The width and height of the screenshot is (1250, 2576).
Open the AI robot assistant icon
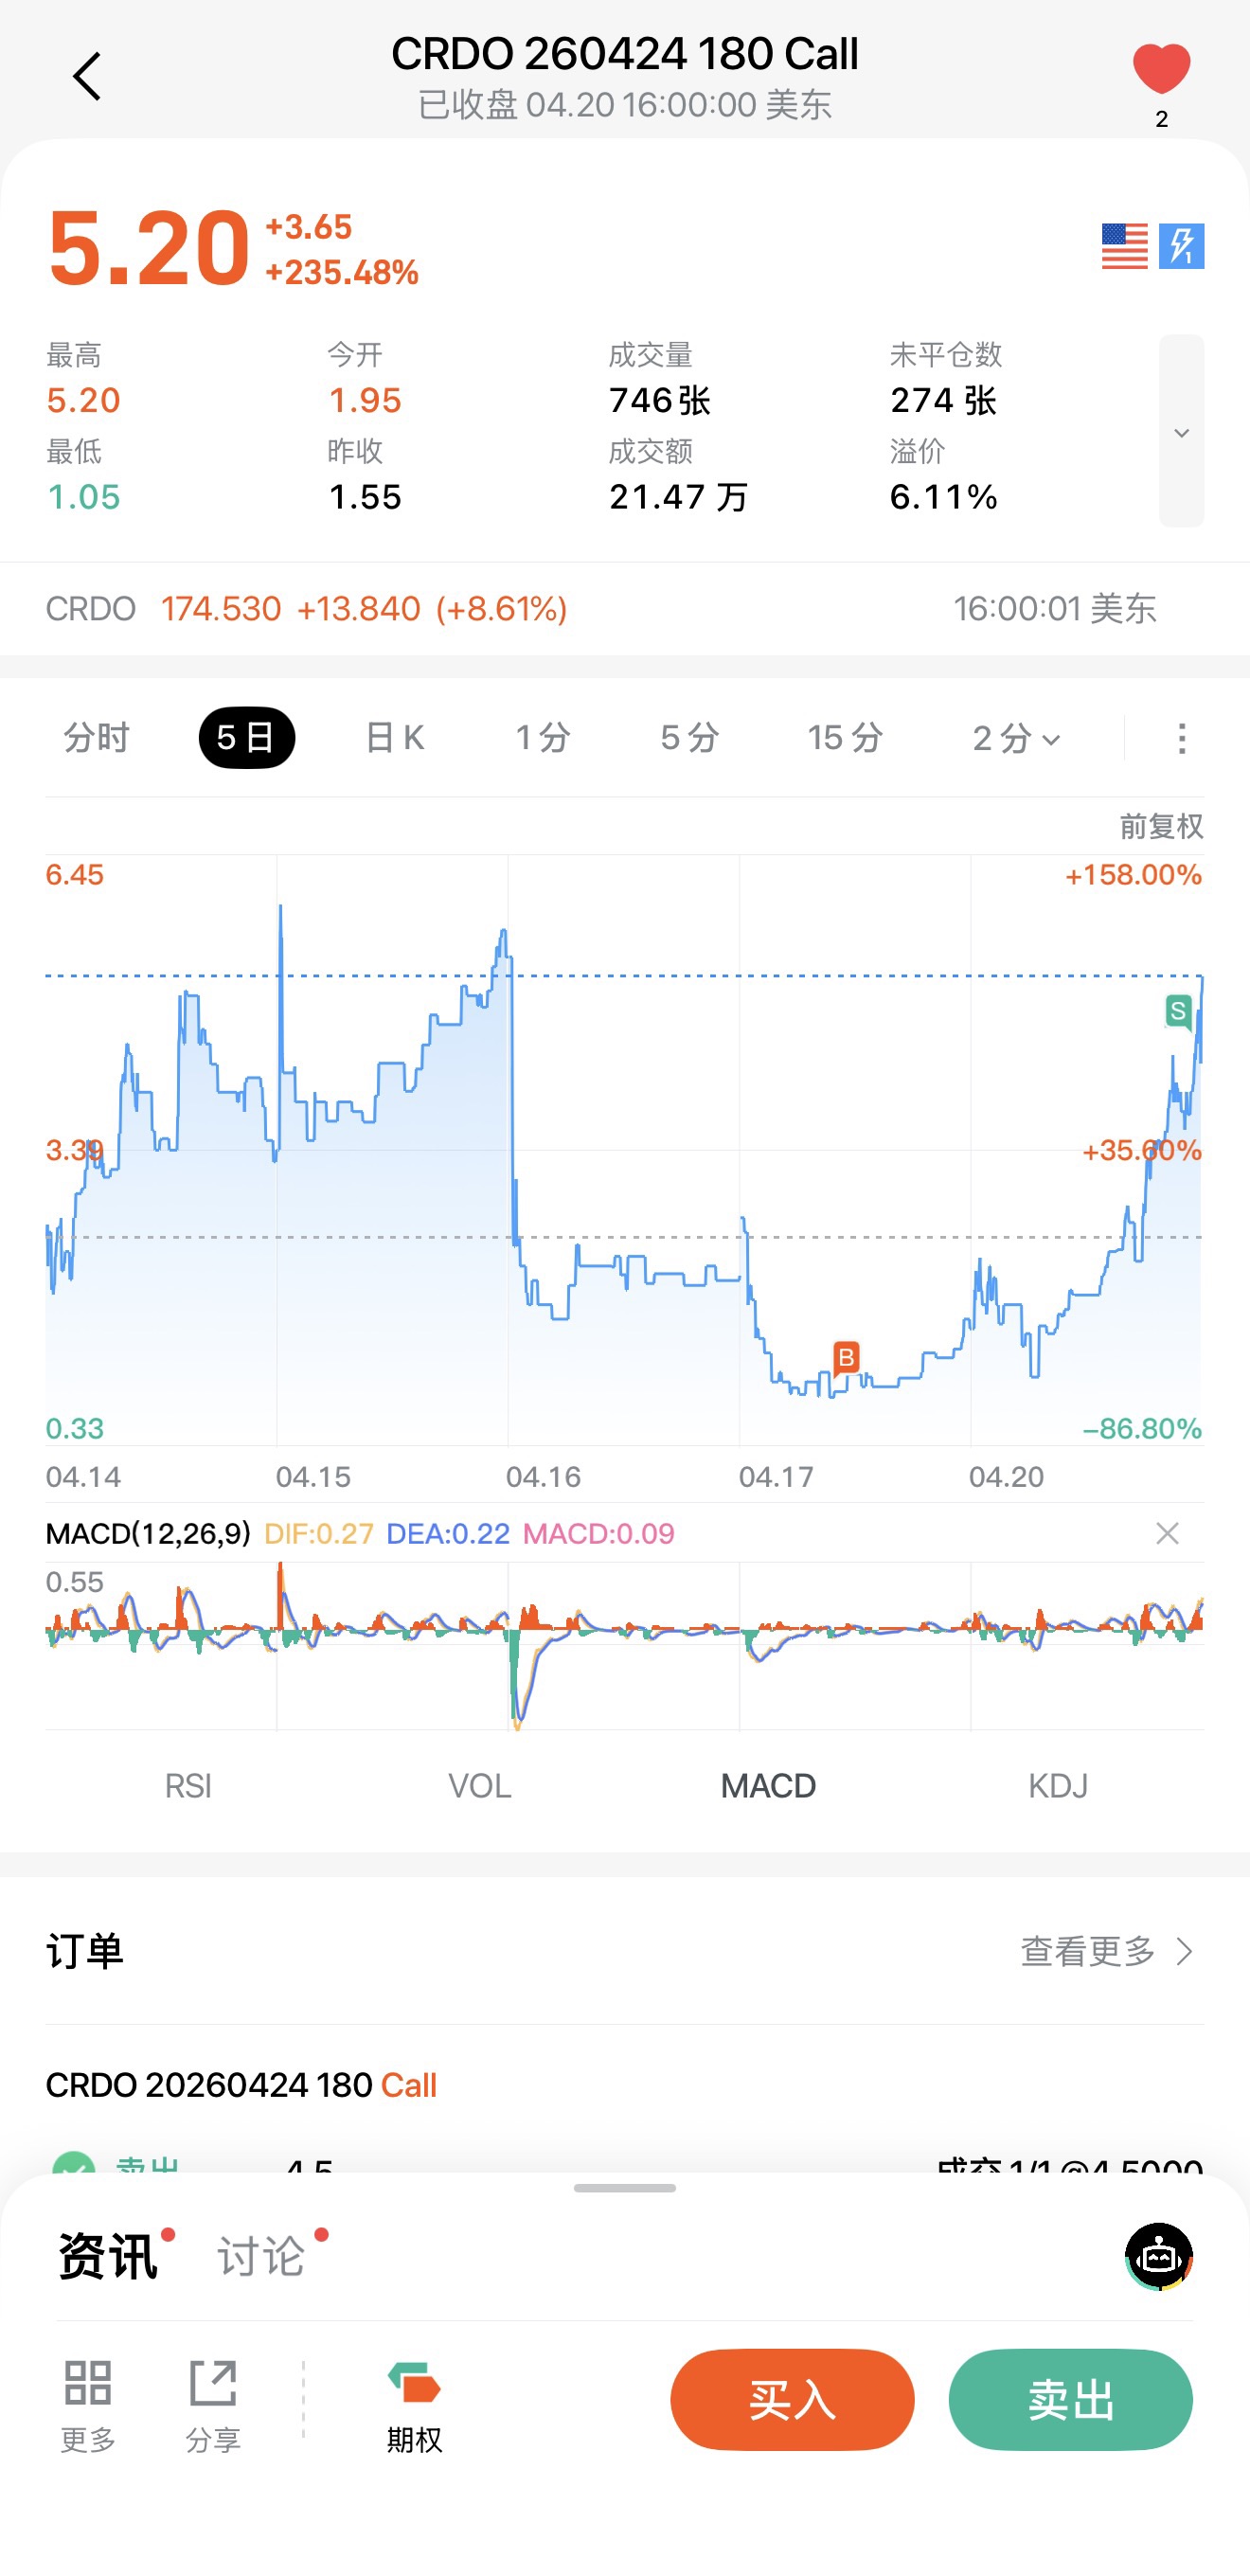click(1158, 2256)
